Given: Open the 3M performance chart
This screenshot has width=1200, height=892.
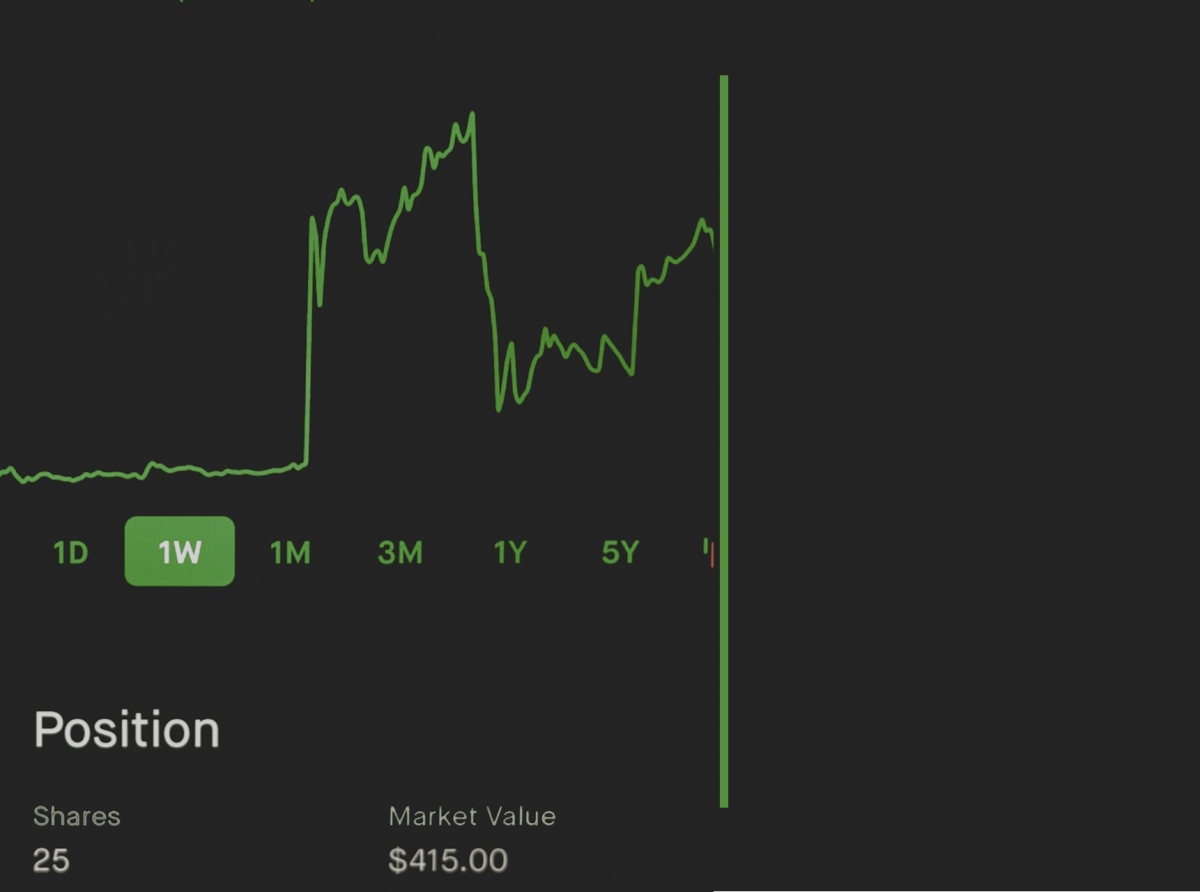Looking at the screenshot, I should pyautogui.click(x=399, y=552).
